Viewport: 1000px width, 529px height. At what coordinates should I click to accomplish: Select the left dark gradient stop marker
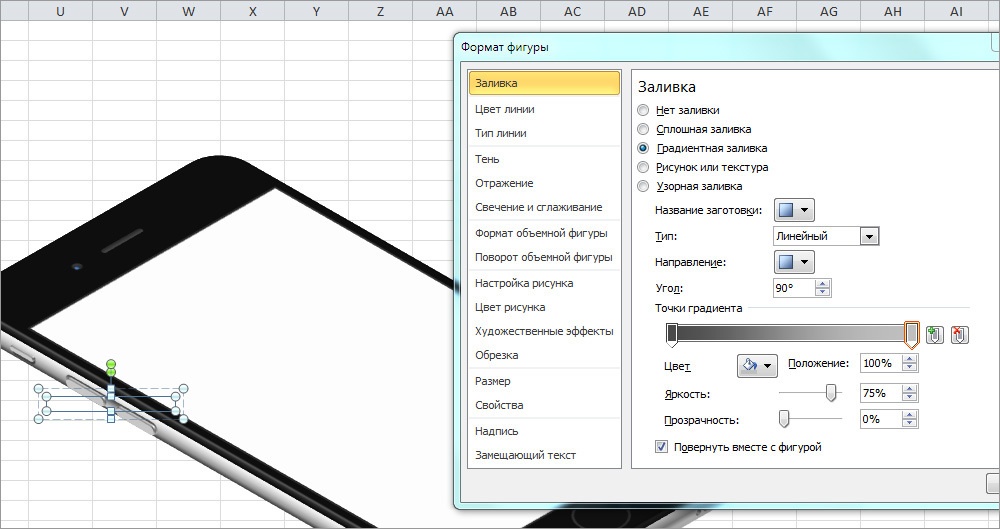point(672,334)
